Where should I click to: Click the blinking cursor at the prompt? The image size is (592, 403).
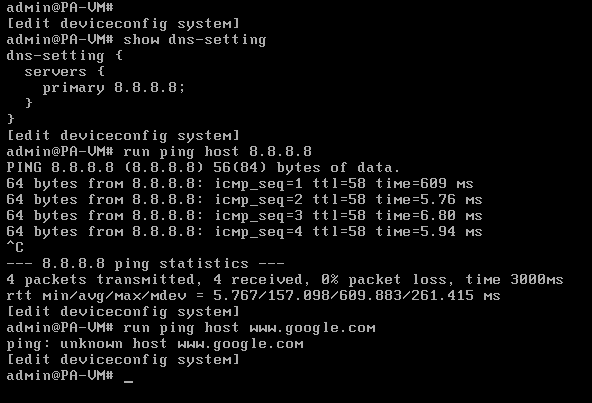click(x=128, y=381)
